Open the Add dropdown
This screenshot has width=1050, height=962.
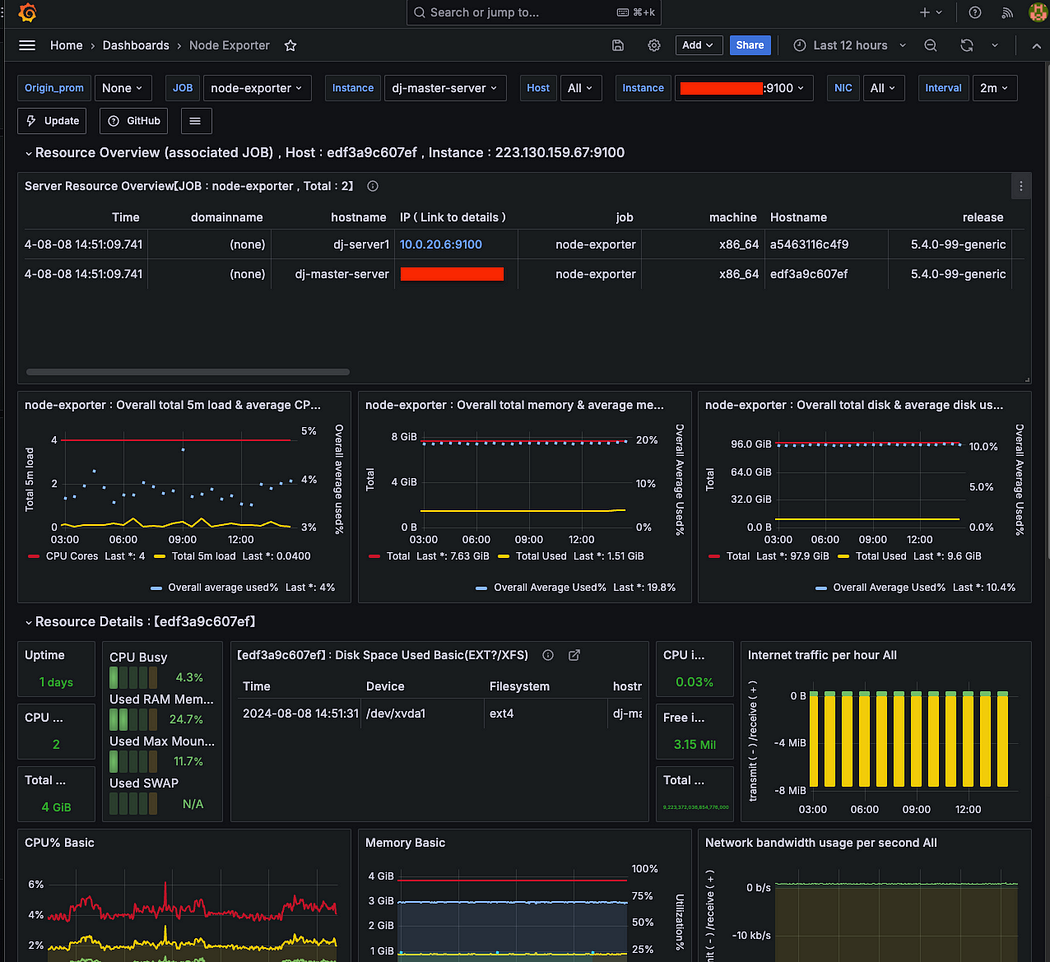click(698, 46)
